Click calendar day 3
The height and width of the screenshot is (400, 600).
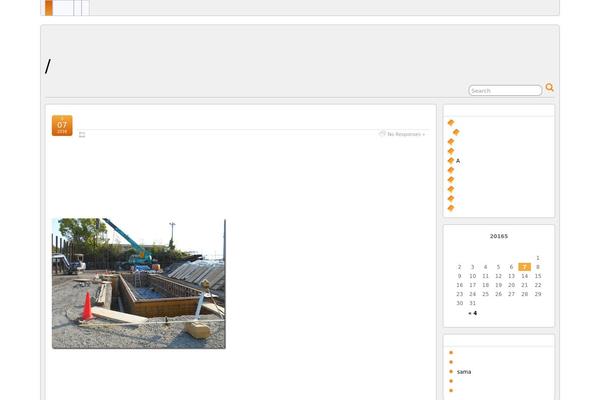click(x=473, y=267)
